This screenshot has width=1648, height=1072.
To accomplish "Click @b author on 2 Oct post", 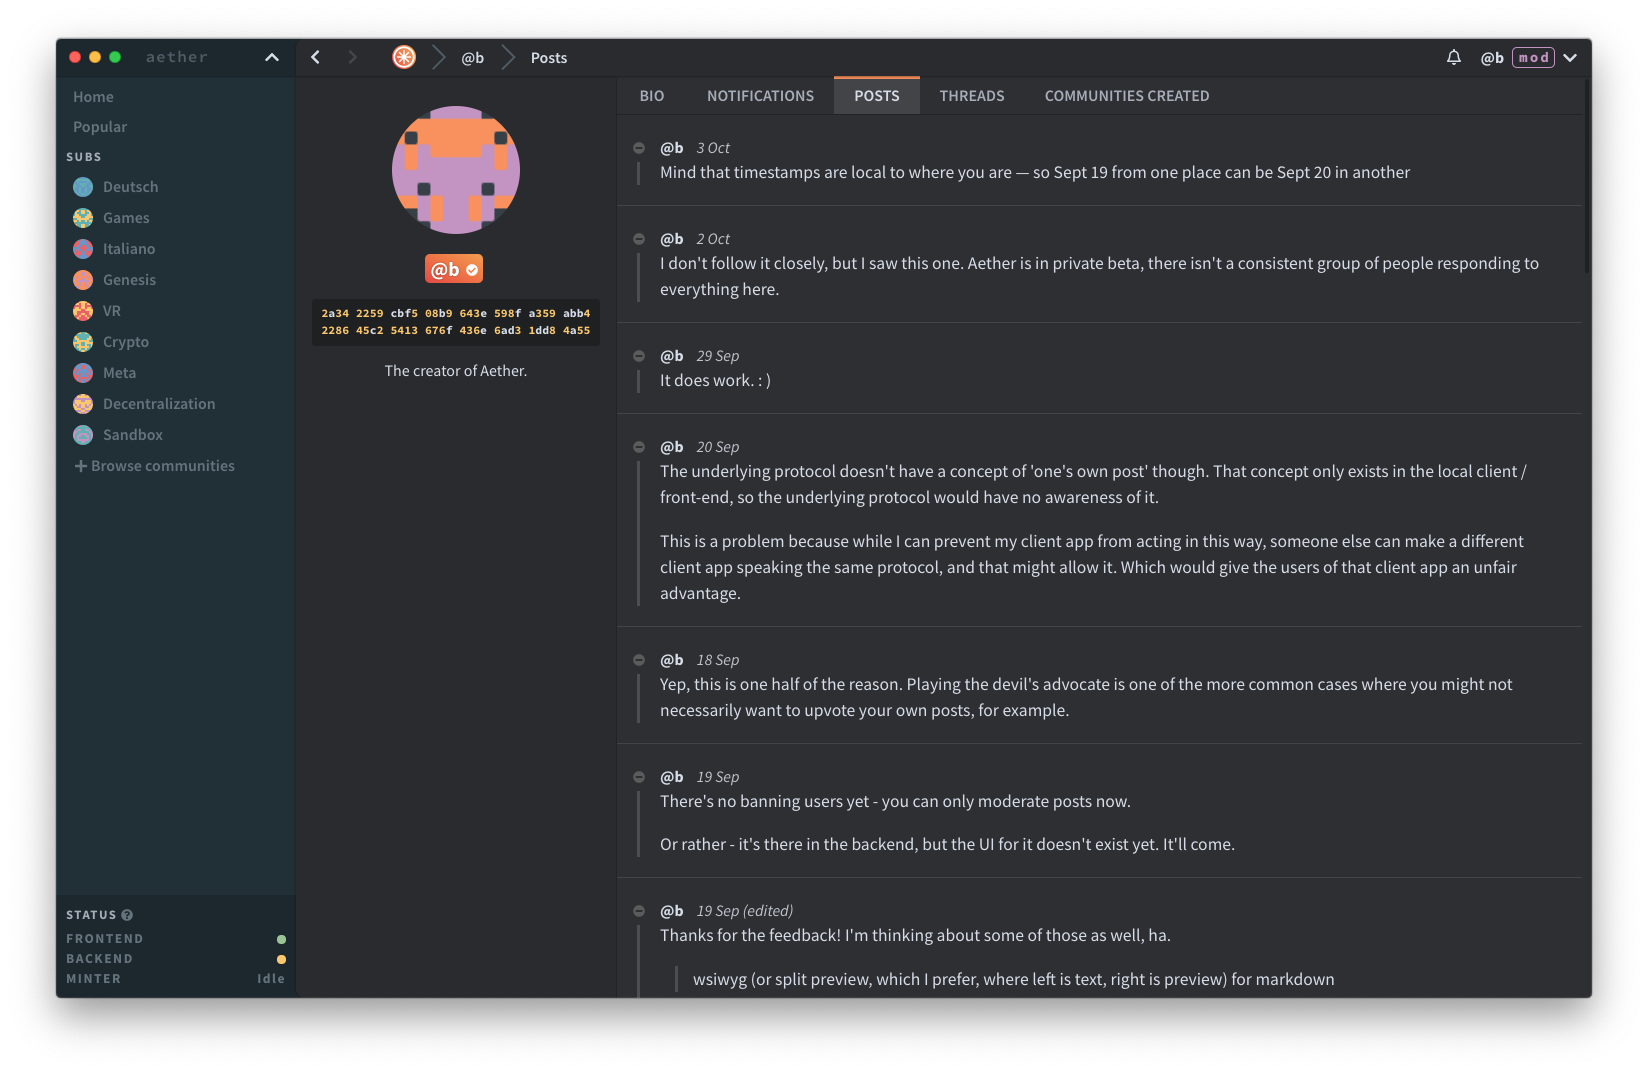I will pos(672,239).
